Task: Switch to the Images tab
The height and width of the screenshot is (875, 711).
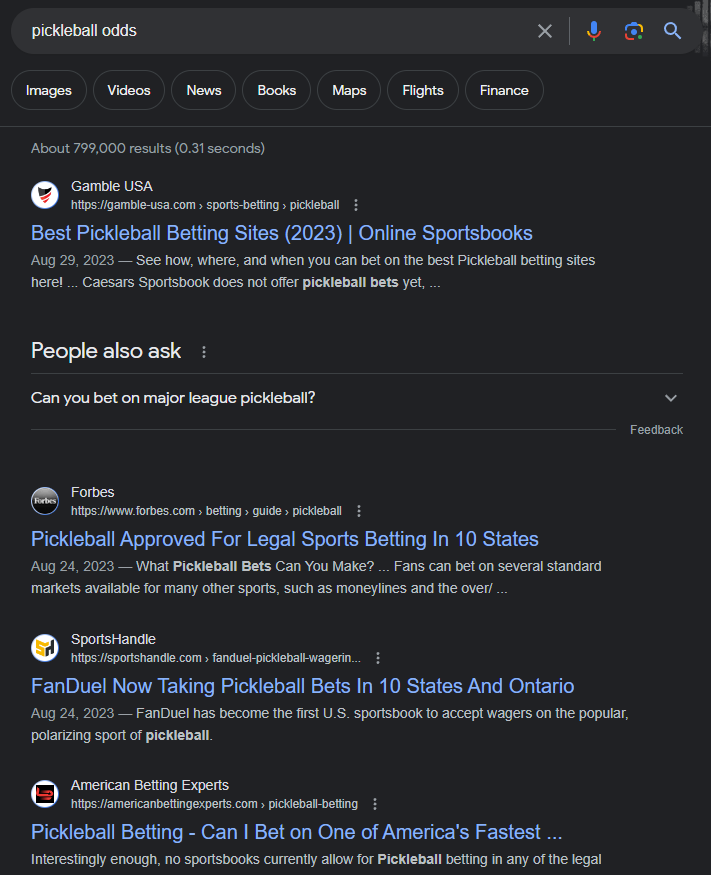Action: point(49,90)
